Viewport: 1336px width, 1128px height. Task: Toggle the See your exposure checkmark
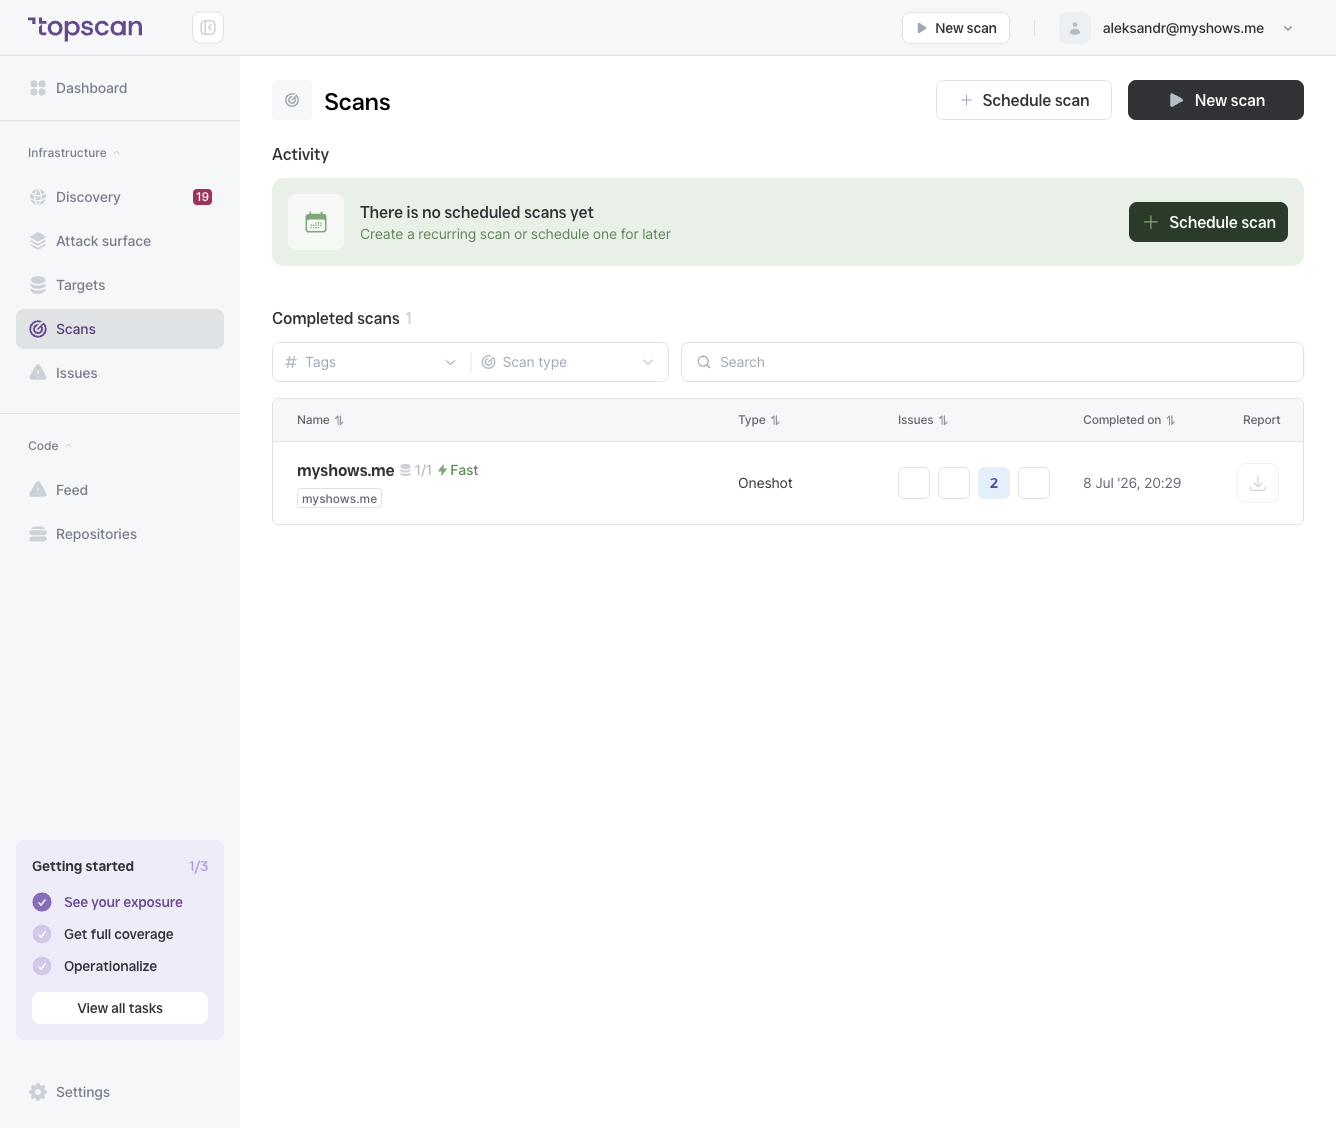click(42, 902)
